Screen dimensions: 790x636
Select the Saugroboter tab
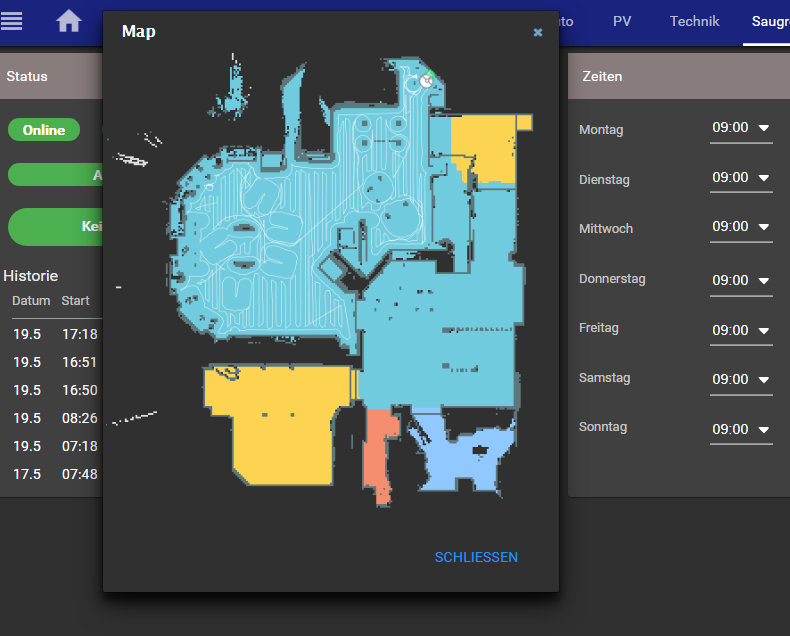[x=768, y=21]
